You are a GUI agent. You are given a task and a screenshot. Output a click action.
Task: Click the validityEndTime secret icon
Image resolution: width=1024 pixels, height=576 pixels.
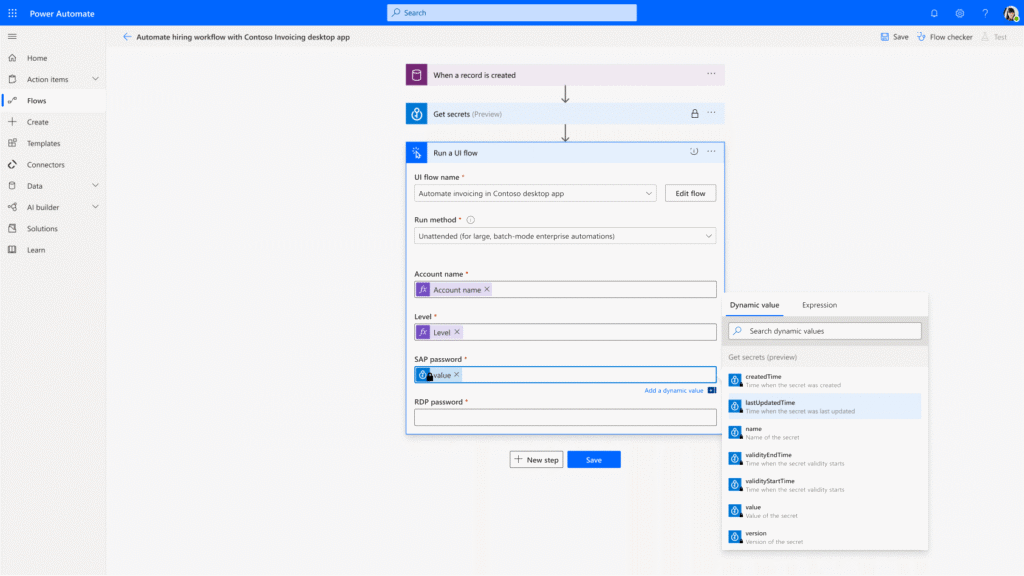pos(735,458)
